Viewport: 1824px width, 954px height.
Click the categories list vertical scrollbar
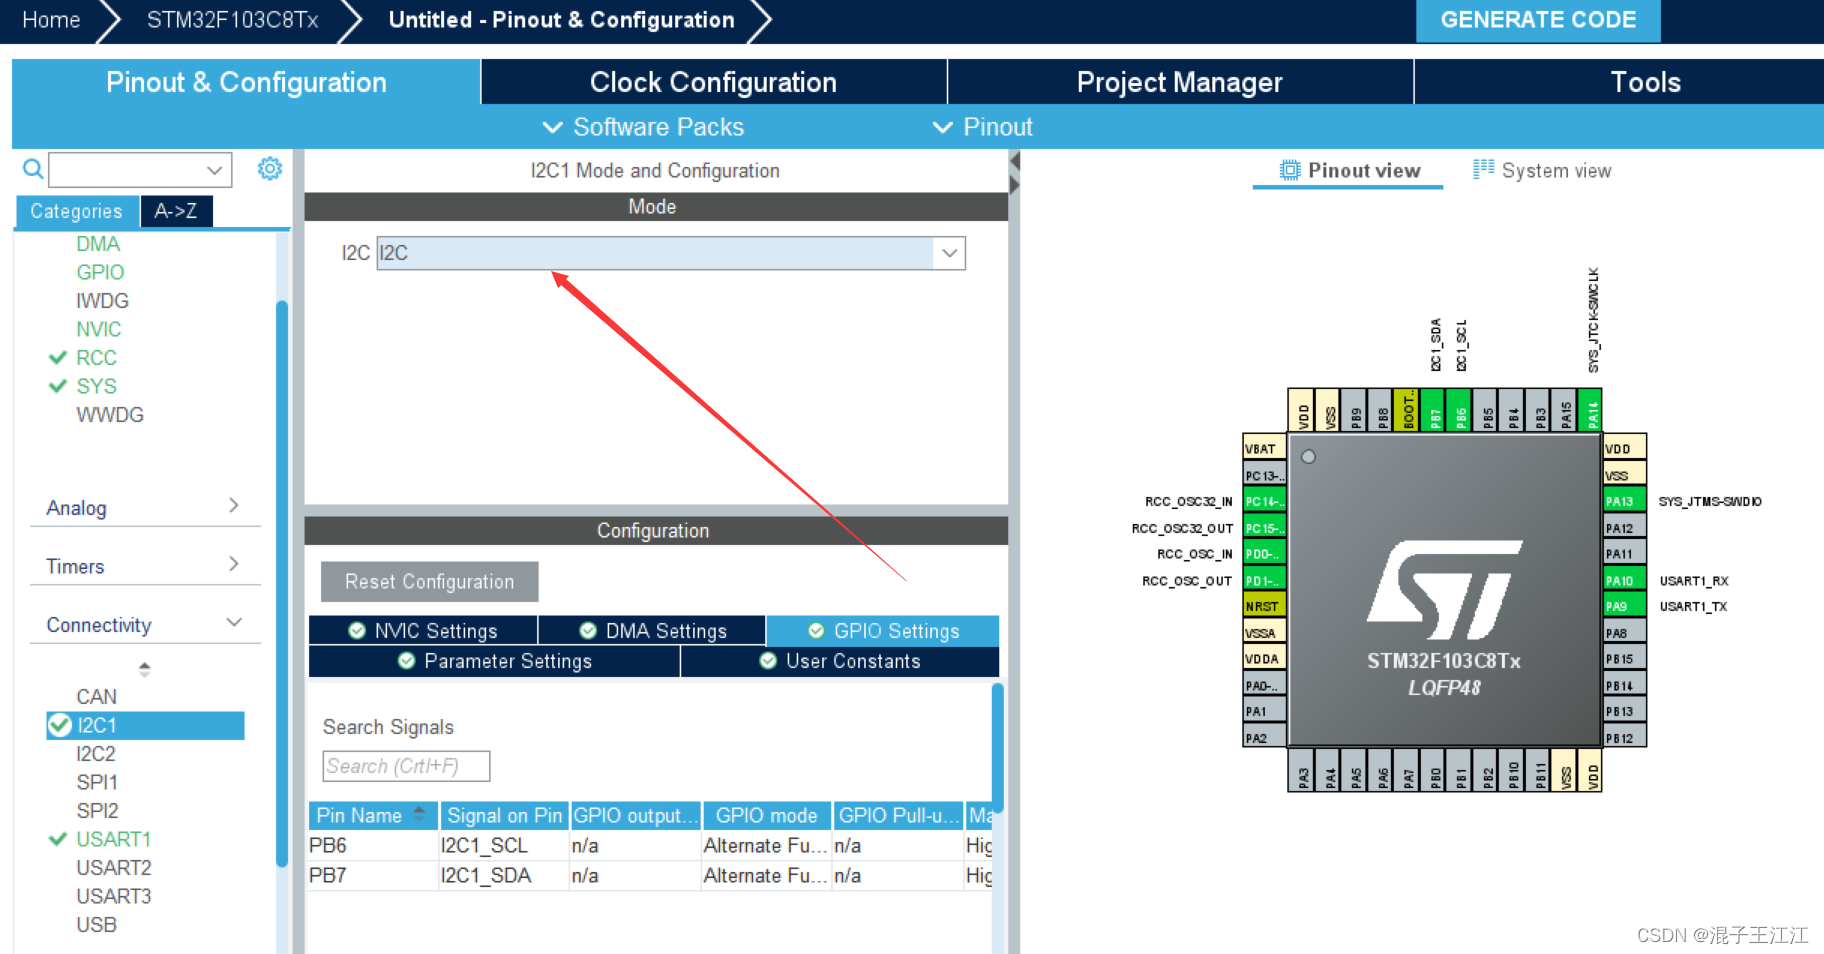click(282, 582)
